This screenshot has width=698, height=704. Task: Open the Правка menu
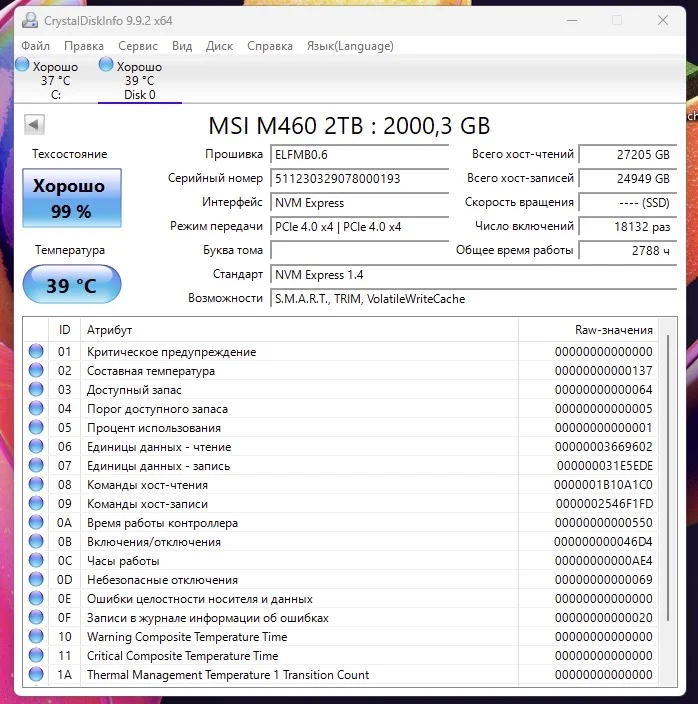[x=84, y=46]
